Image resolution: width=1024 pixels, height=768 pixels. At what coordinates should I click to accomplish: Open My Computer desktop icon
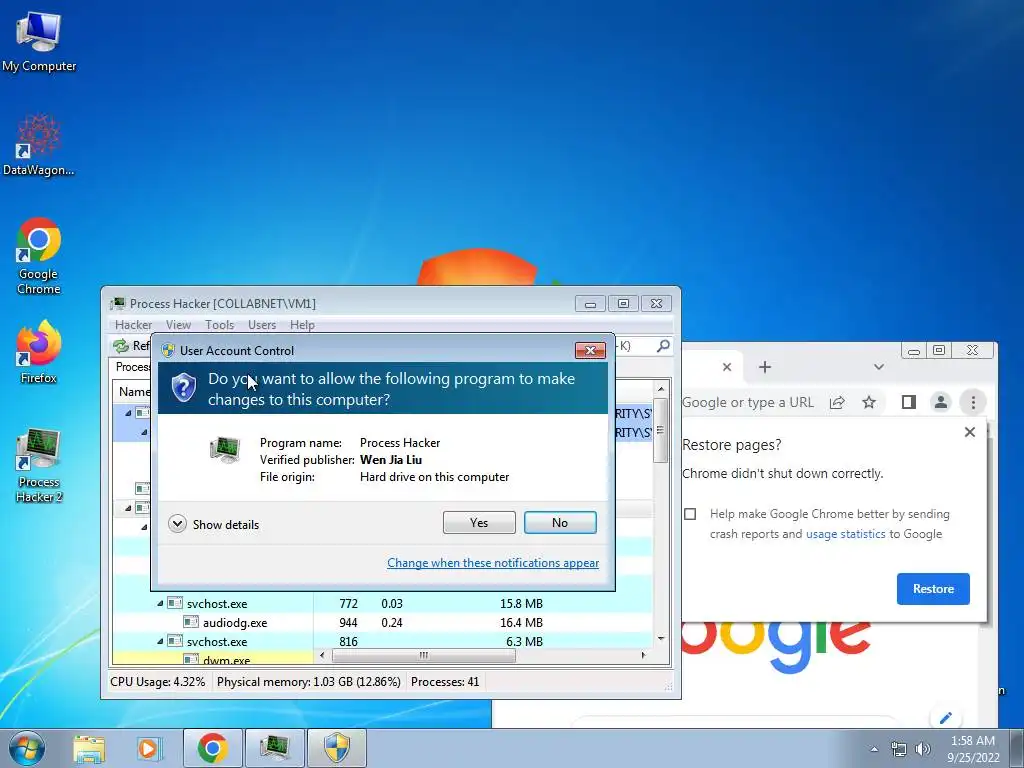pos(39,40)
